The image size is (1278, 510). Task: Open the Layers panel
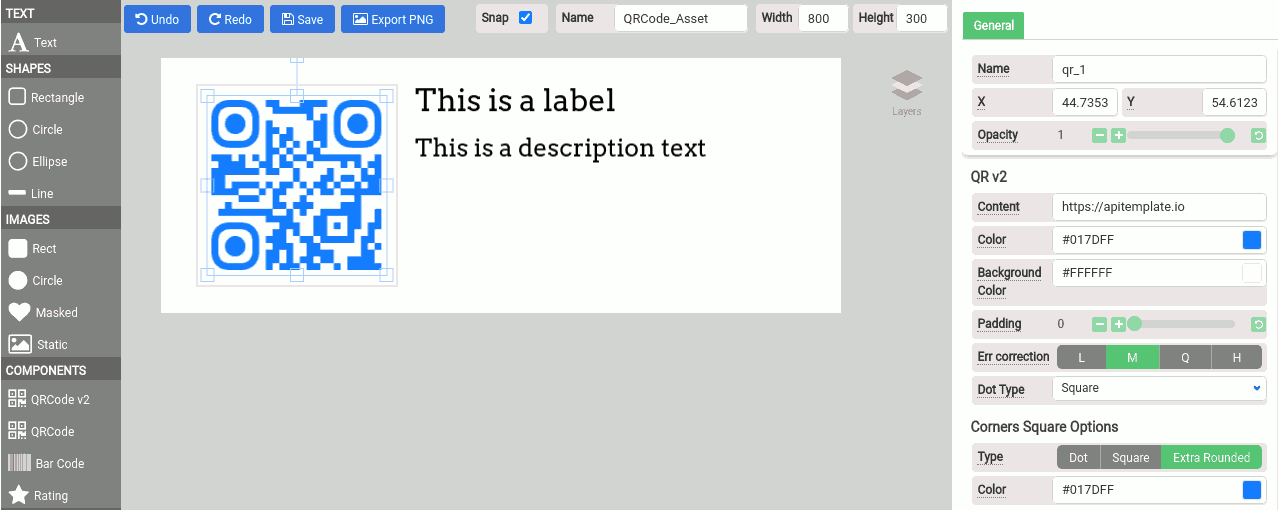pos(906,92)
